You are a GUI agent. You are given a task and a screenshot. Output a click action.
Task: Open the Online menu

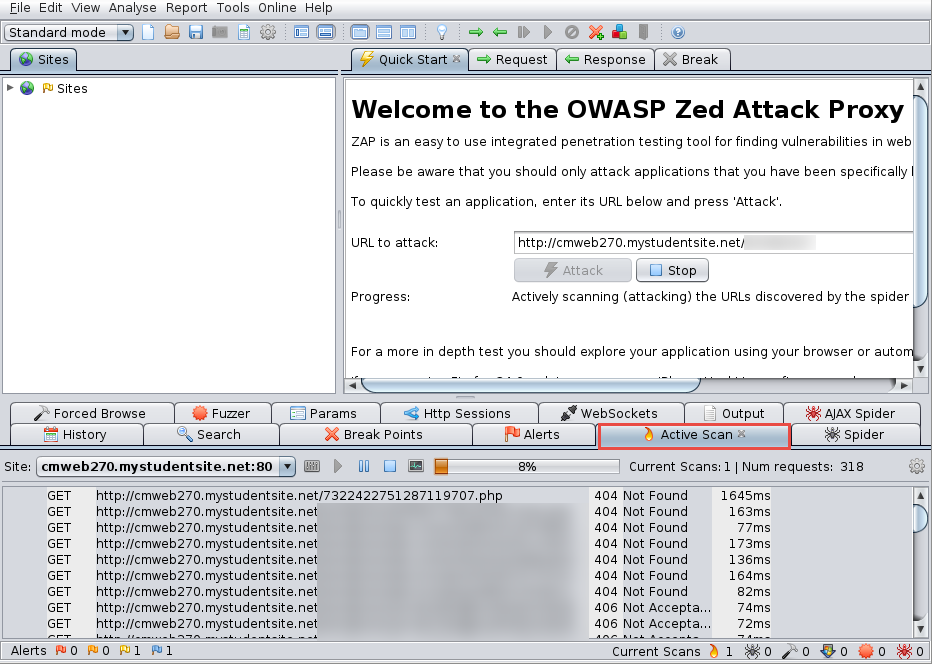(277, 8)
